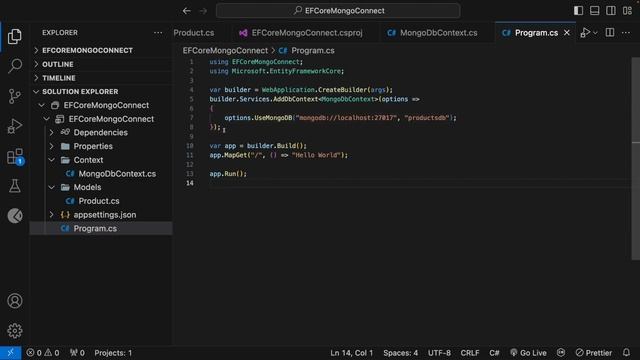Open the Manage gear icon
The height and width of the screenshot is (360, 640).
[x=15, y=331]
